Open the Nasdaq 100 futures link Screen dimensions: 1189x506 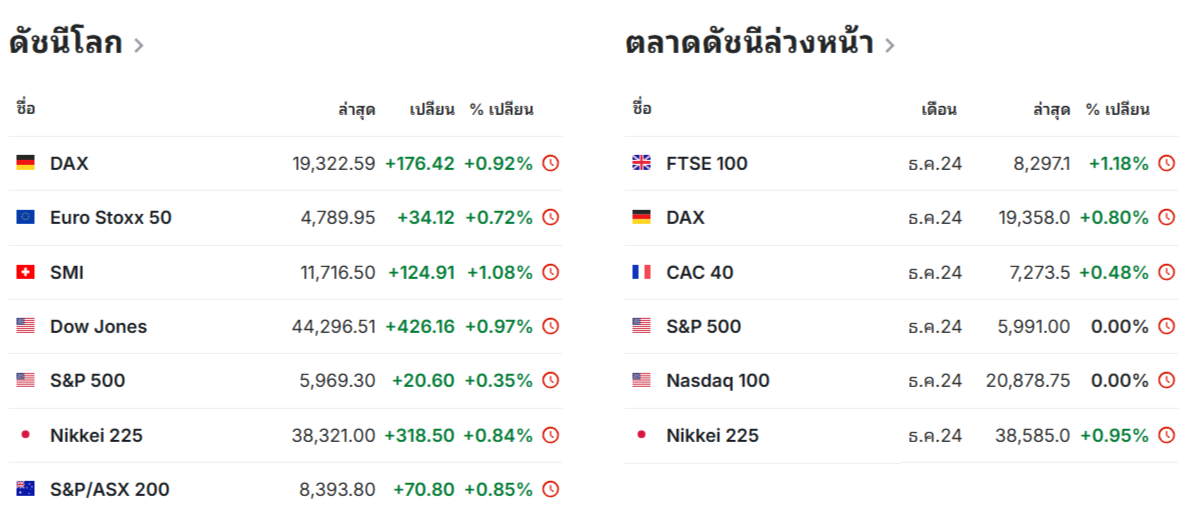(x=718, y=381)
